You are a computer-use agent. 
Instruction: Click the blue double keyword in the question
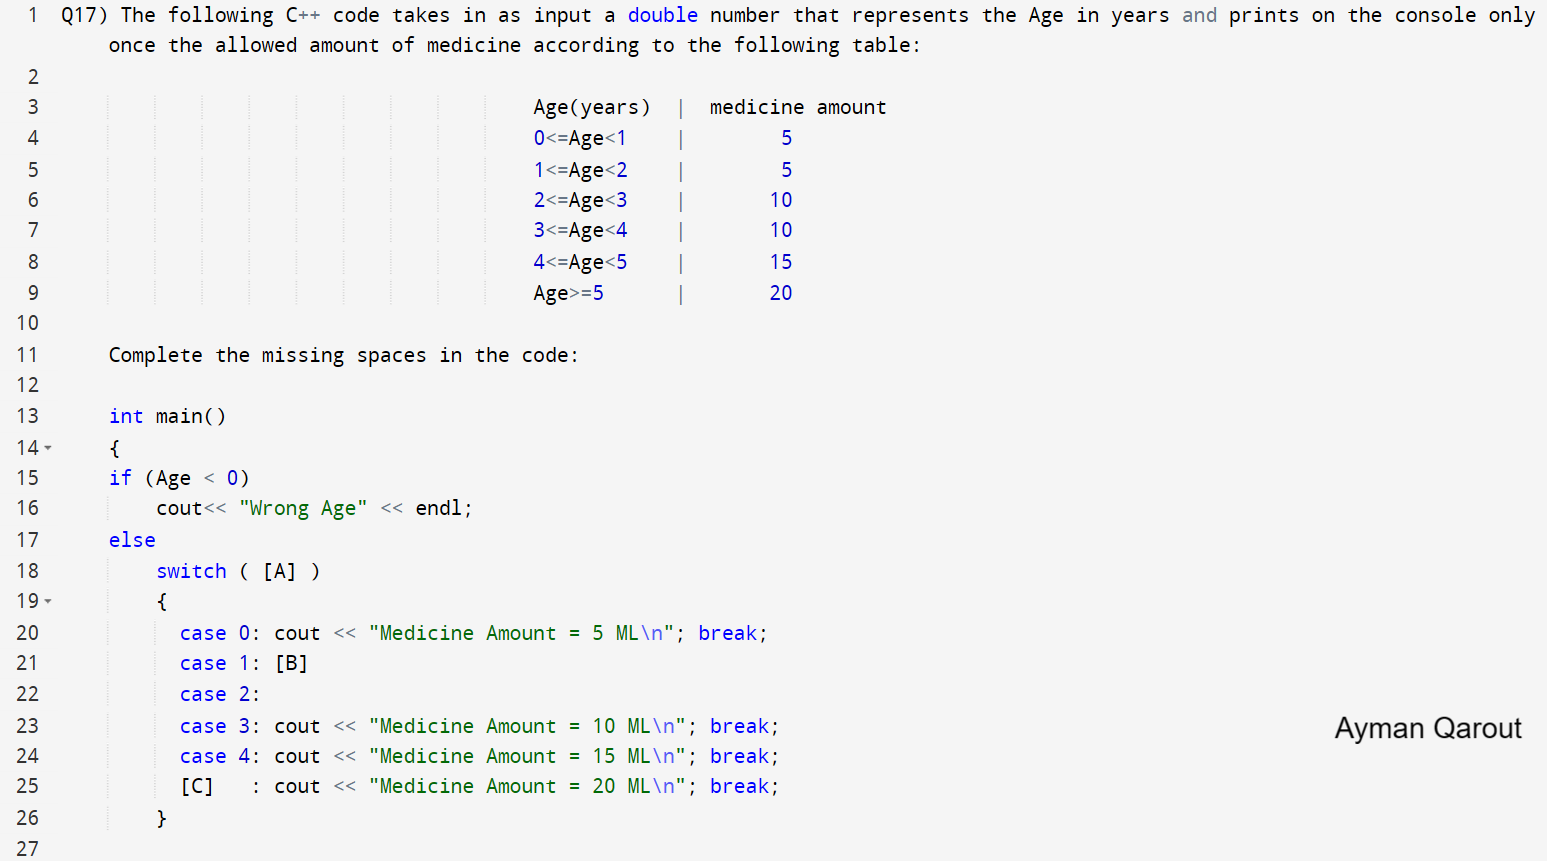coord(662,15)
